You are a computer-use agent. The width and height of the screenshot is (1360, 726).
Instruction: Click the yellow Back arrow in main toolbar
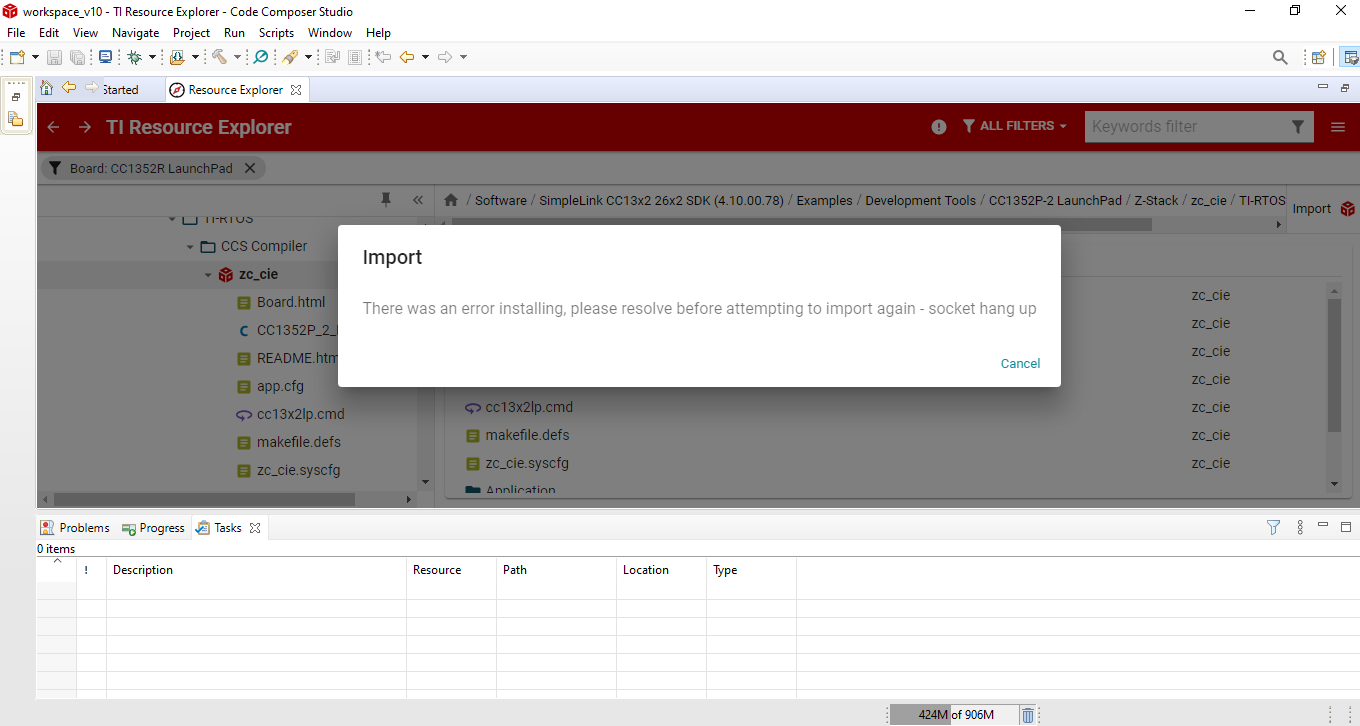(407, 57)
